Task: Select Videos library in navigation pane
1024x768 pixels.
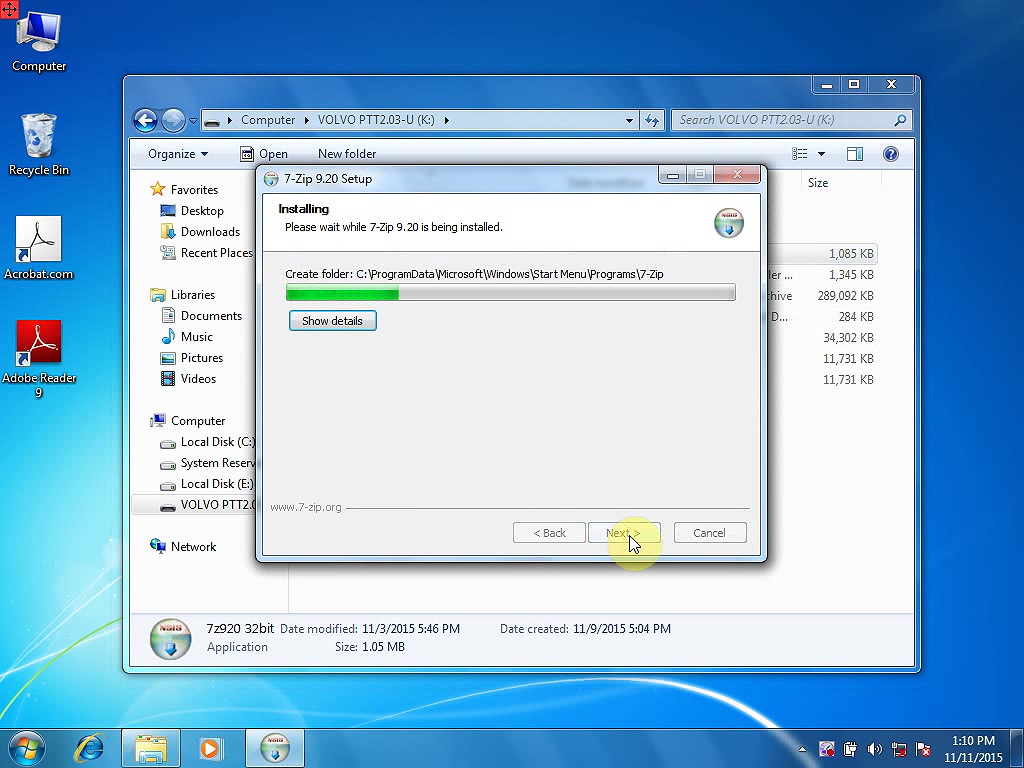Action: (188, 379)
